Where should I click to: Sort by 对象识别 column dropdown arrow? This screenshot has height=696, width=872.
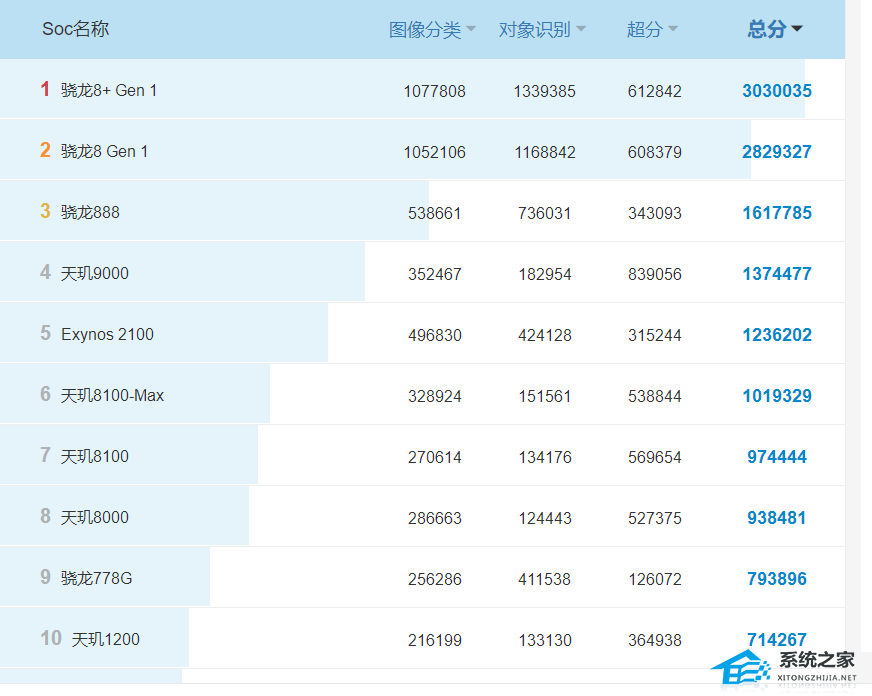tap(581, 28)
